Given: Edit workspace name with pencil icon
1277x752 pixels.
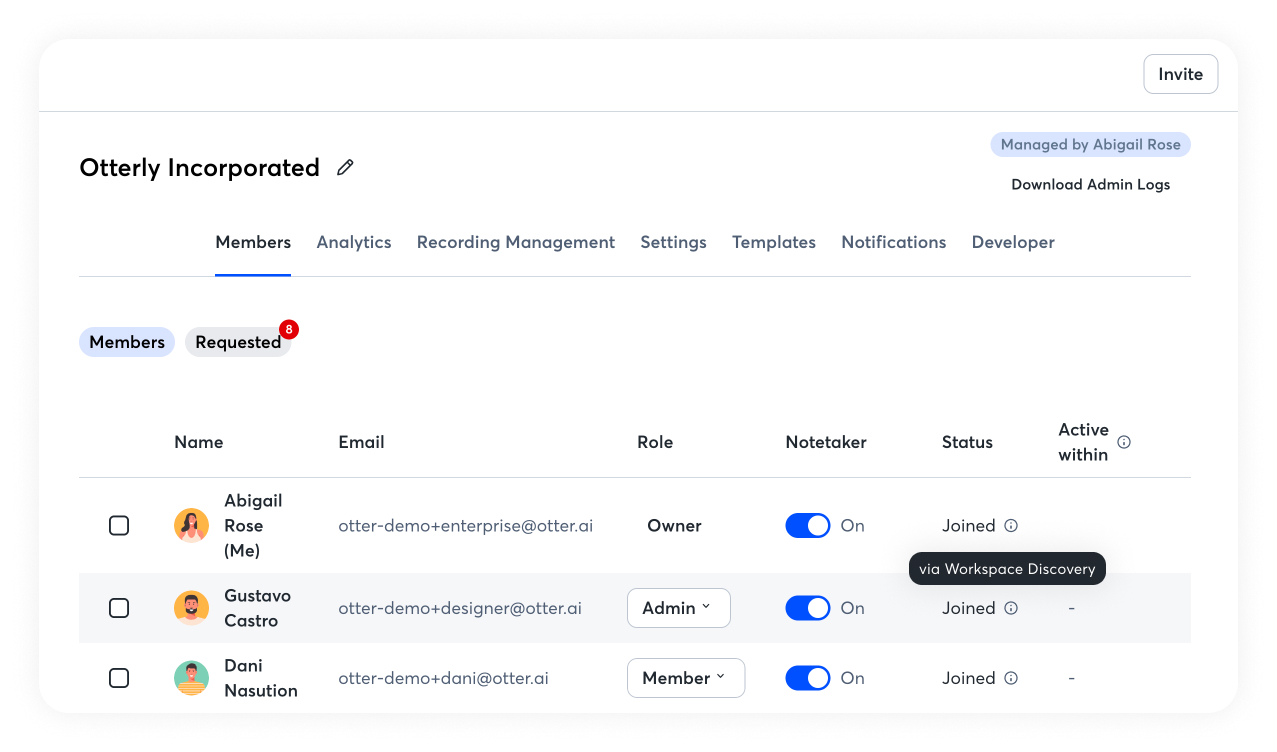Looking at the screenshot, I should 345,168.
